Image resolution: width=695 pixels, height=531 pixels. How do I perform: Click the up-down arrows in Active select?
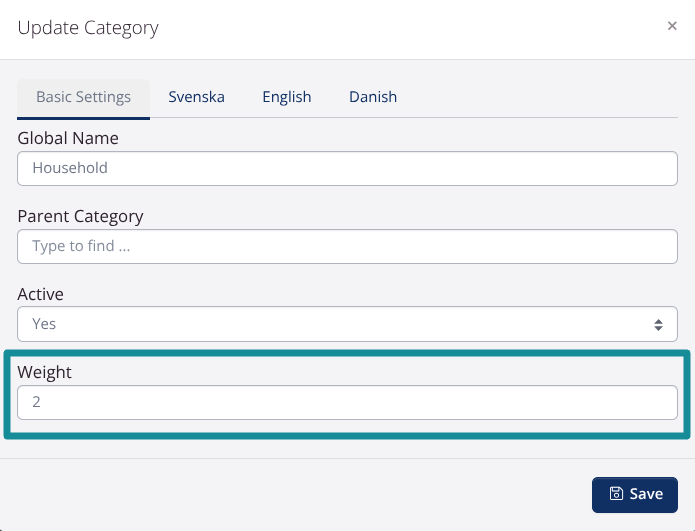point(658,324)
